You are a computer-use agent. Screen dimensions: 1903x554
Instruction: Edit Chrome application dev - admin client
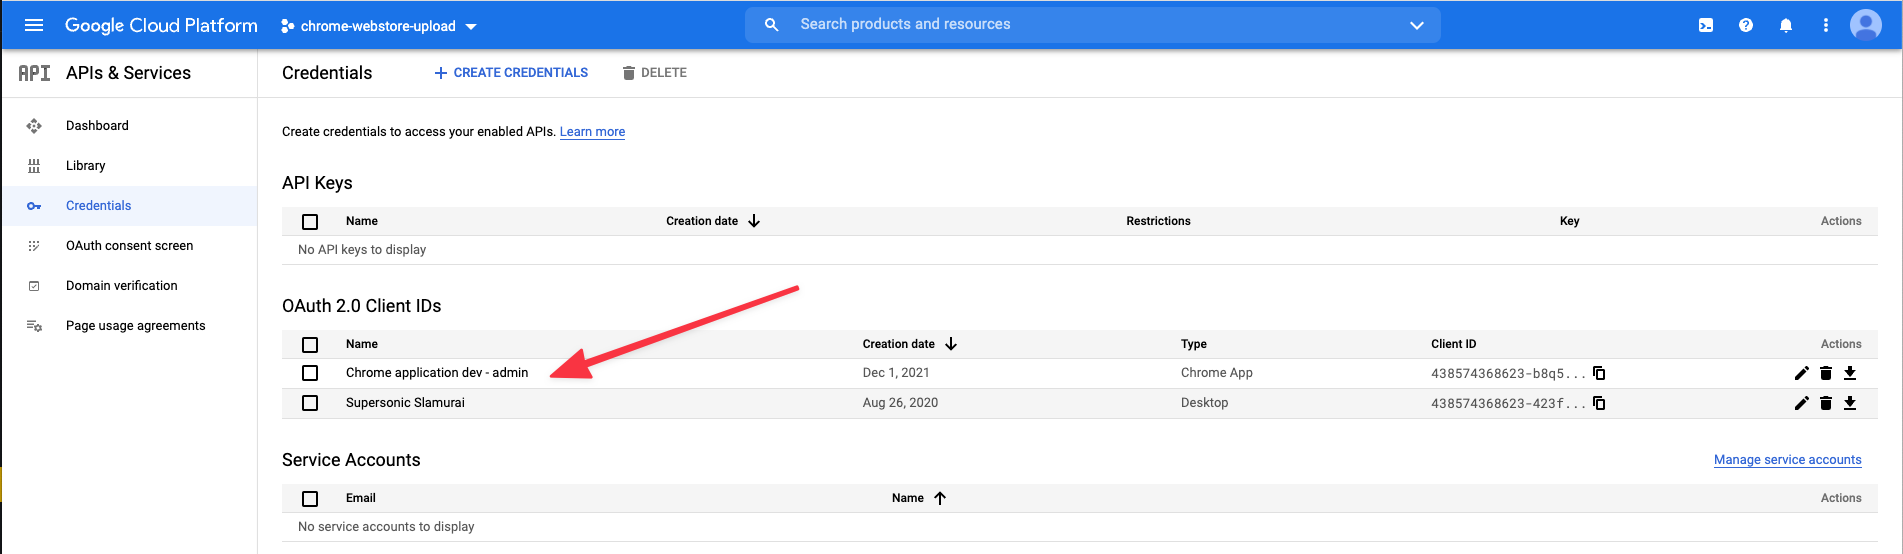pos(1802,373)
